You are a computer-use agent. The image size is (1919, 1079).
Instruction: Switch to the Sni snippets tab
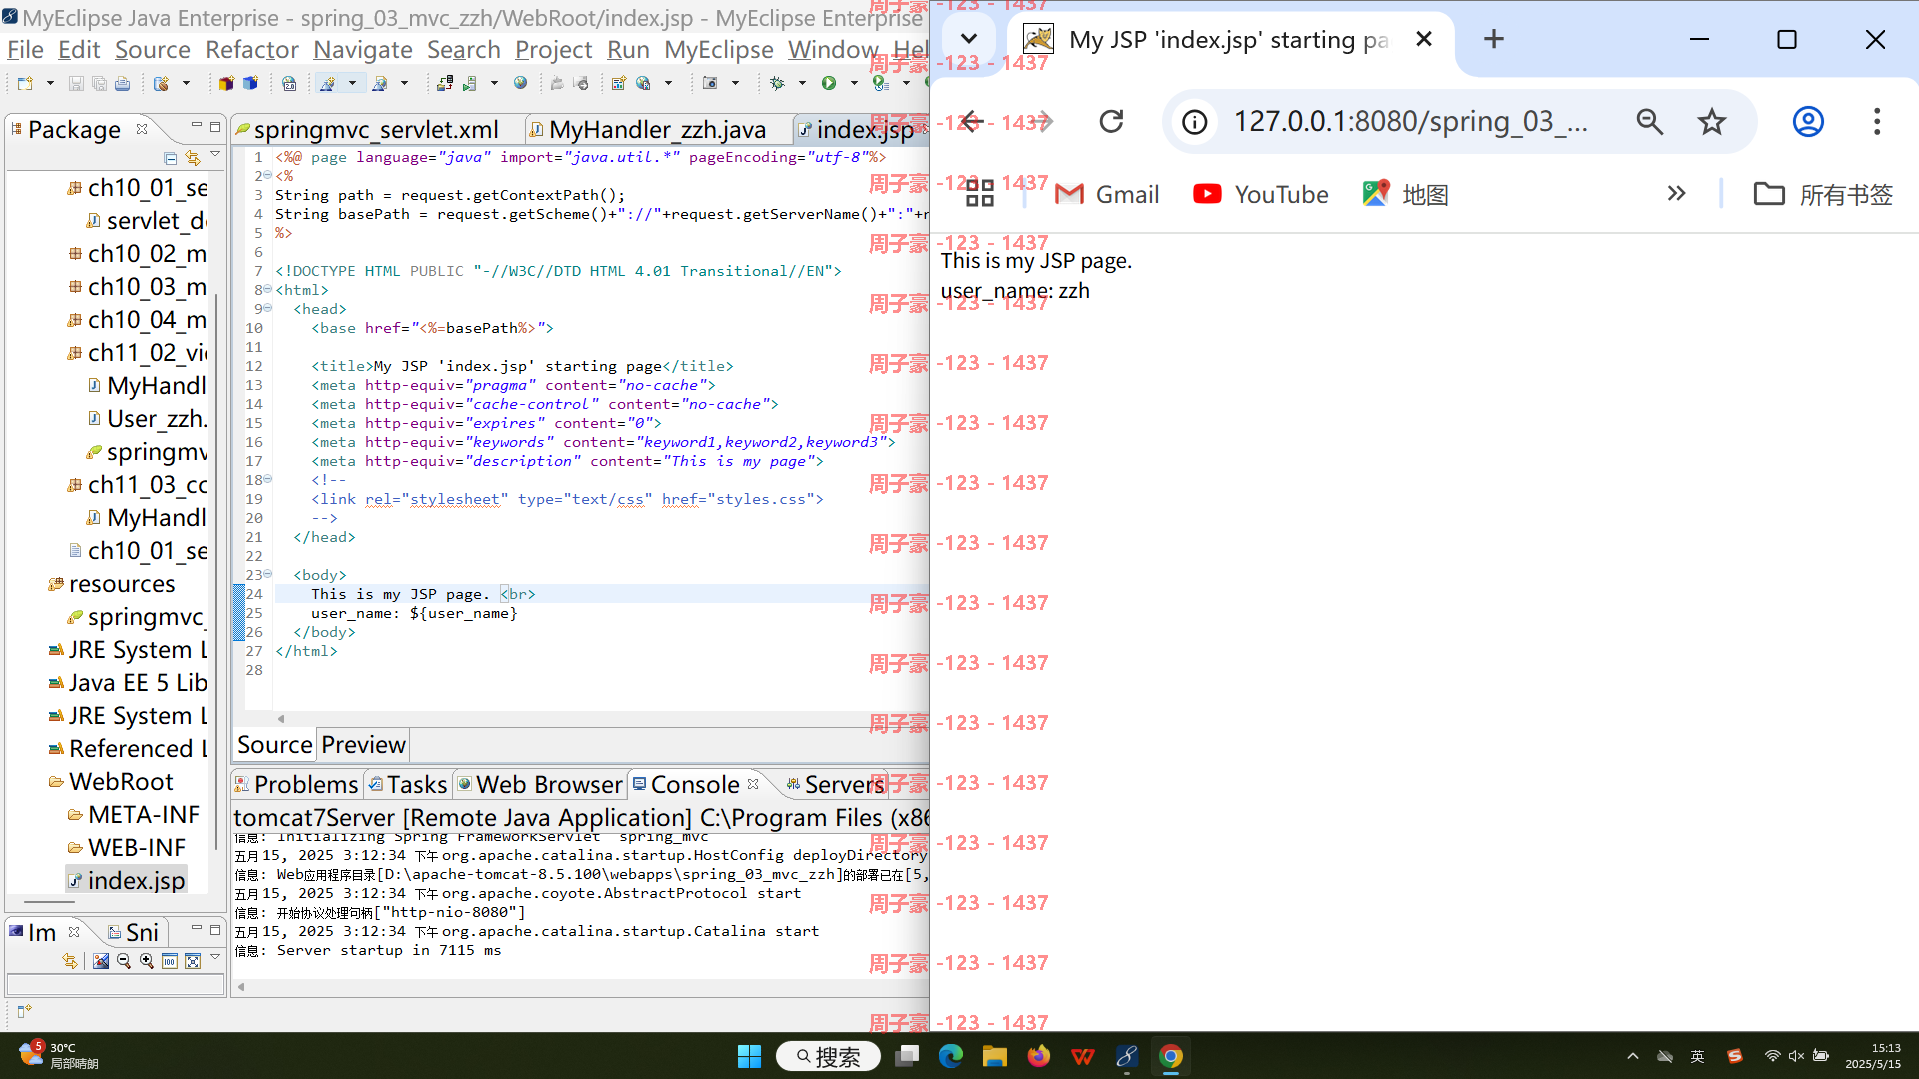133,933
